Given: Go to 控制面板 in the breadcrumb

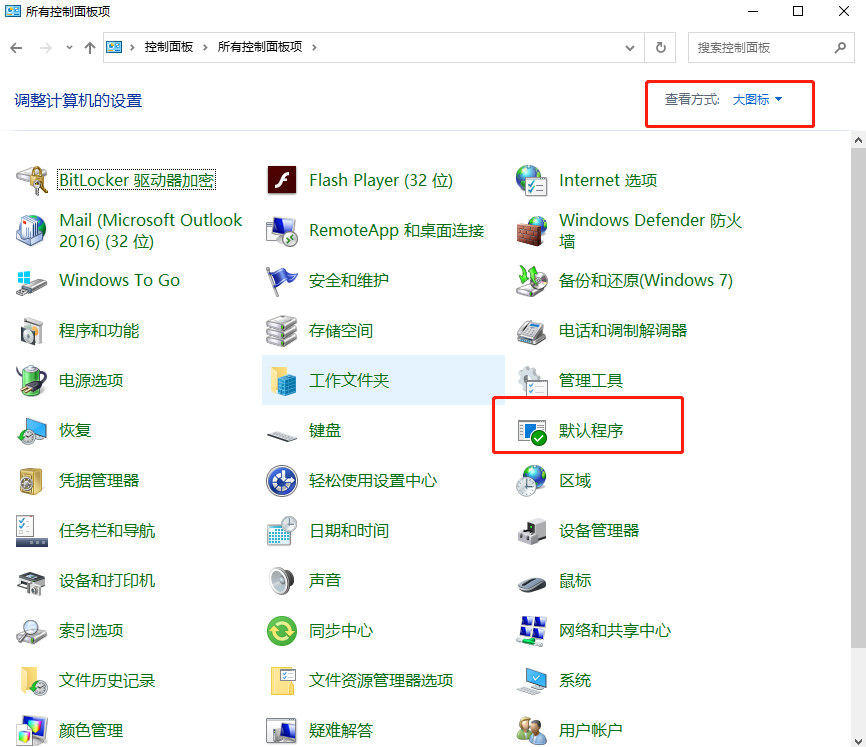Looking at the screenshot, I should [168, 47].
